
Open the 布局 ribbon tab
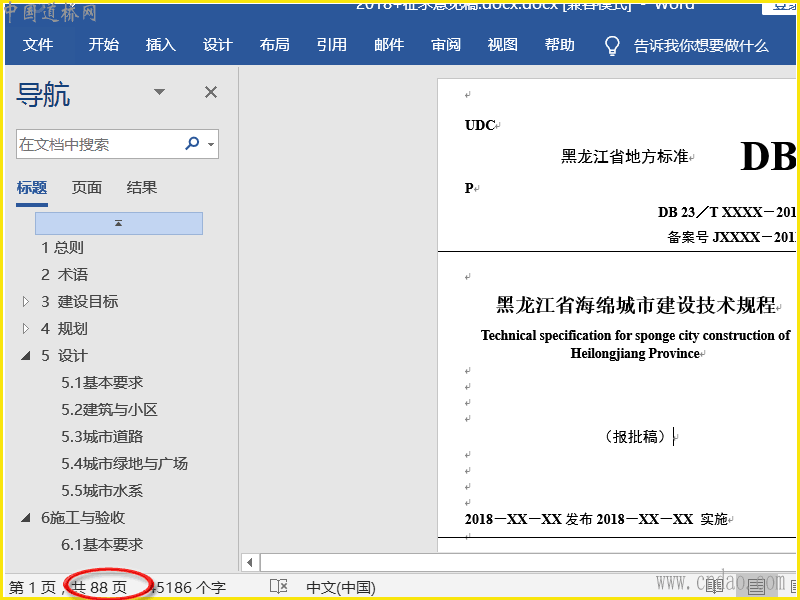[274, 45]
